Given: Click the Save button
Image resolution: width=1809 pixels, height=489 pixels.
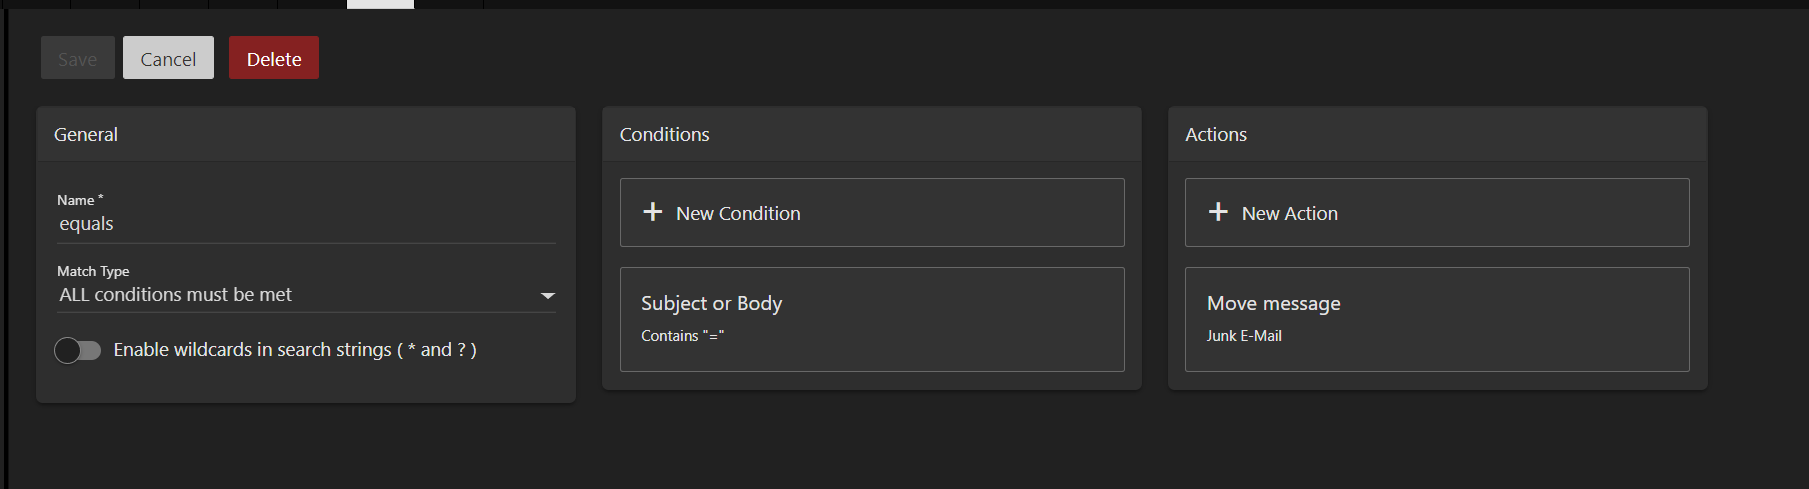Looking at the screenshot, I should pyautogui.click(x=78, y=59).
